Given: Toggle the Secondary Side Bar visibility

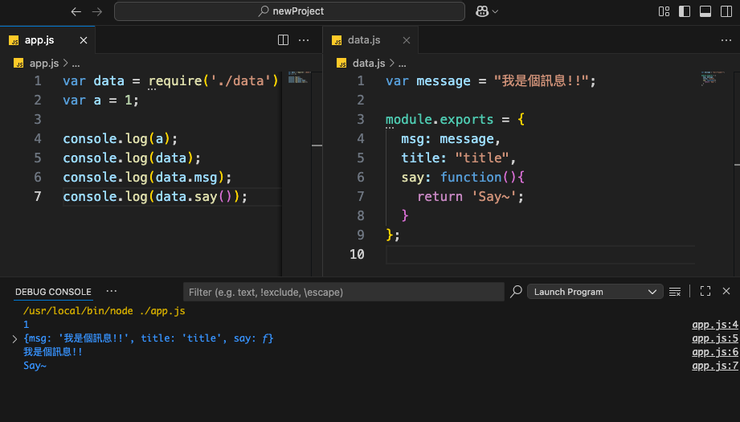Looking at the screenshot, I should coord(726,11).
